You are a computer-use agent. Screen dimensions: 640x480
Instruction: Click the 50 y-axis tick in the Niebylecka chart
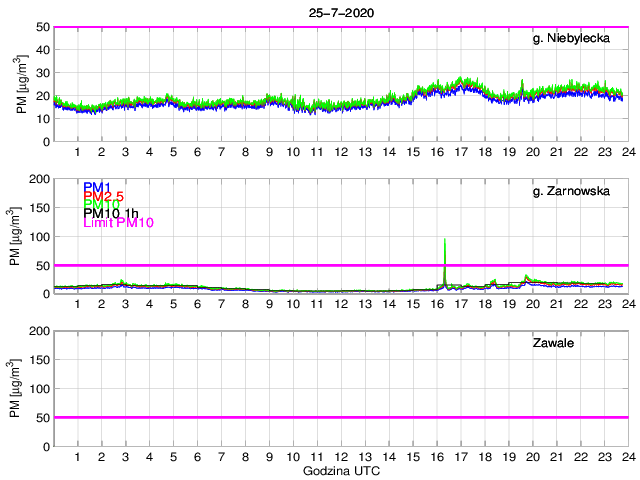tap(43, 27)
